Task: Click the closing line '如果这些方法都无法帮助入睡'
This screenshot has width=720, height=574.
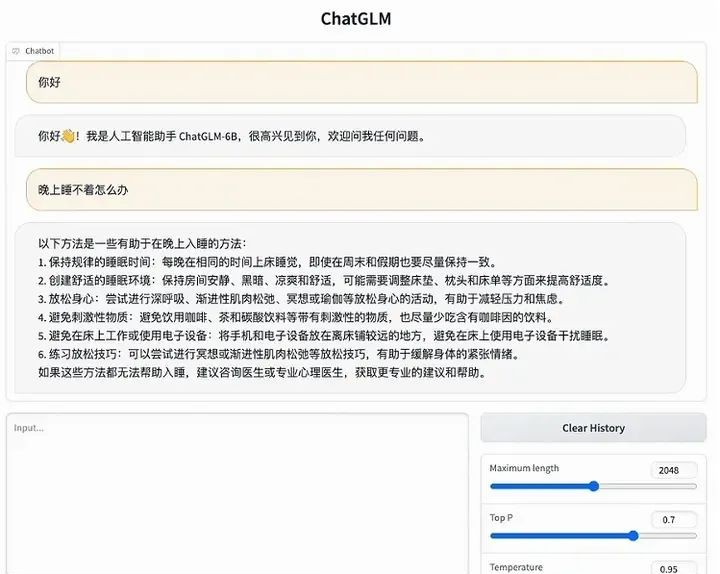Action: click(262, 372)
